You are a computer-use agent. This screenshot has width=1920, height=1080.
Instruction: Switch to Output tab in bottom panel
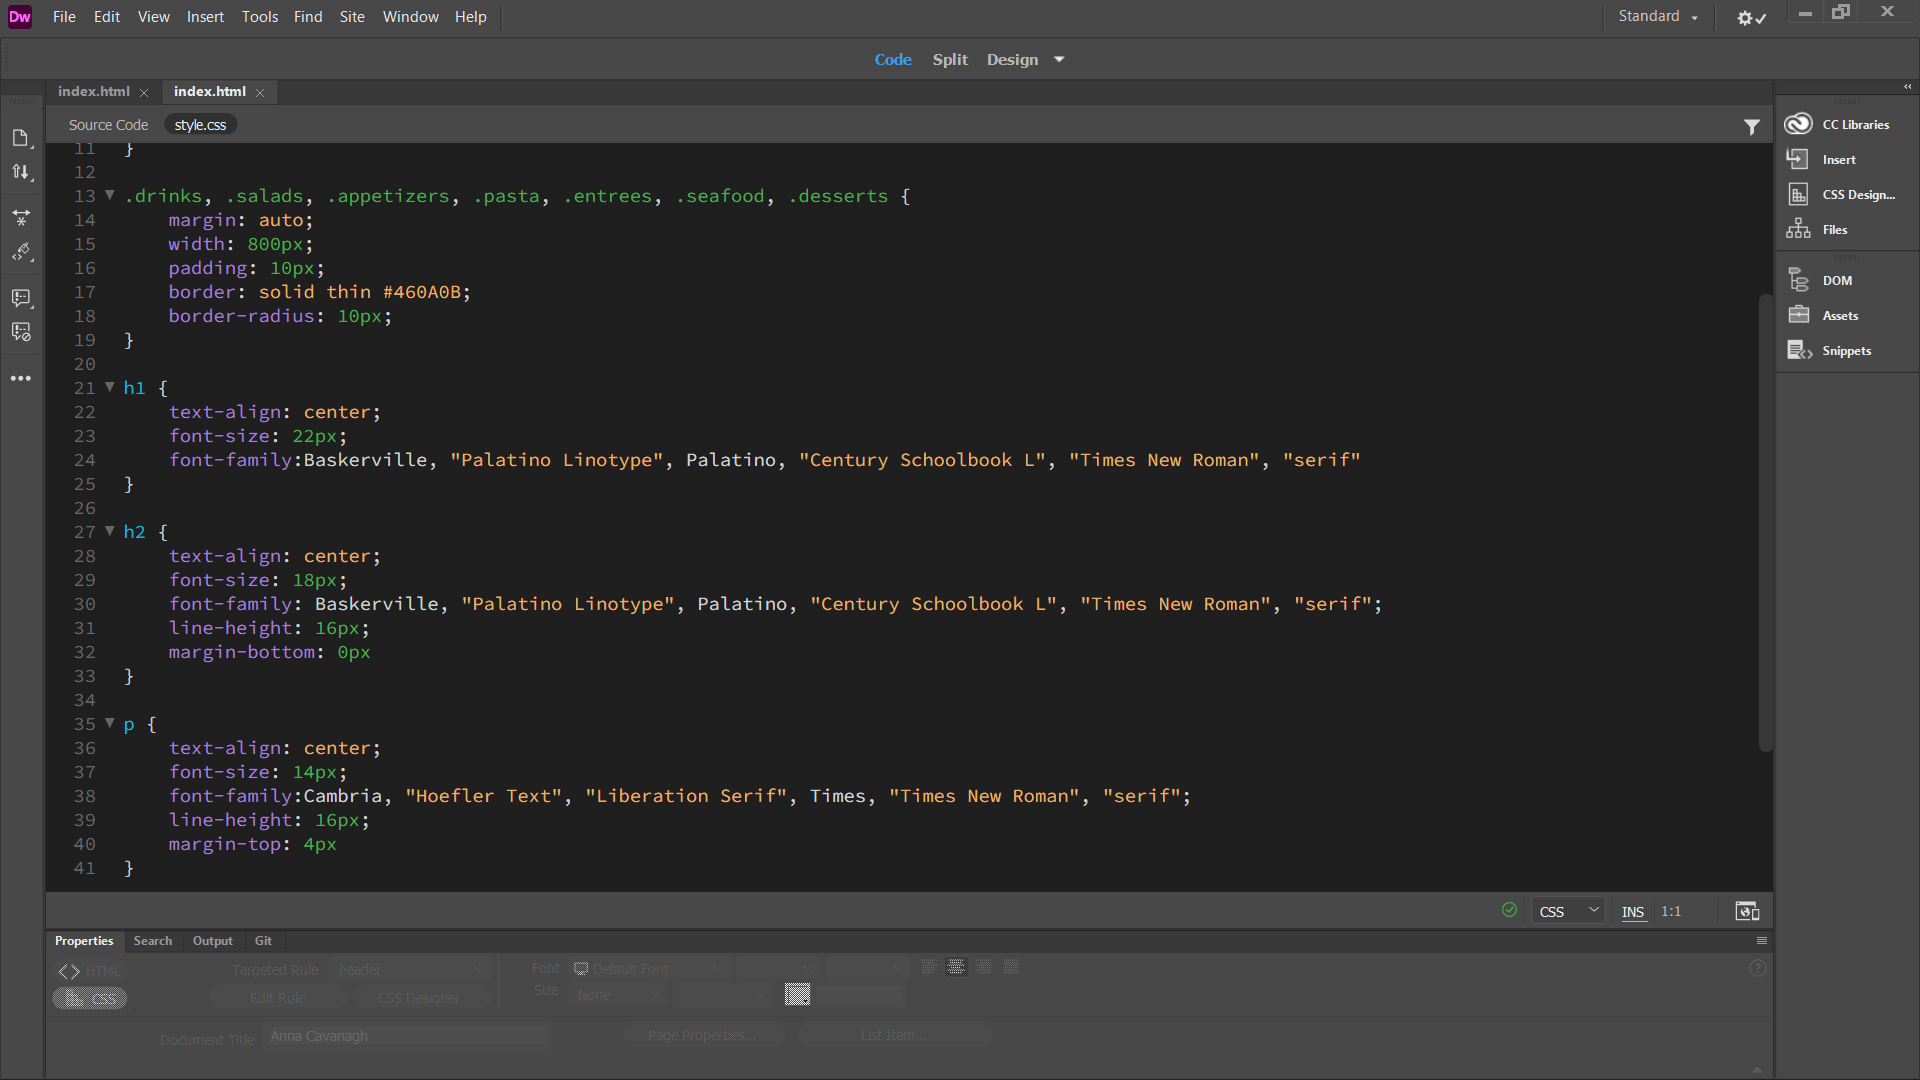coord(213,941)
